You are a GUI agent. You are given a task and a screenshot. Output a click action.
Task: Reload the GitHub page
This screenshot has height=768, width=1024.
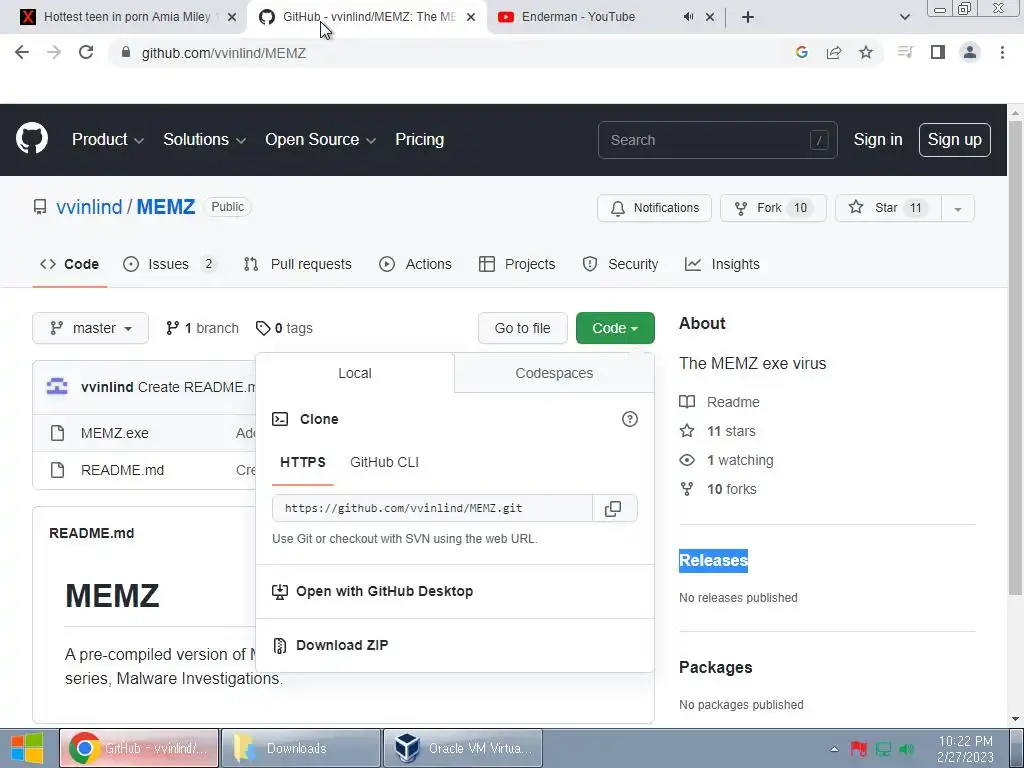click(x=86, y=52)
